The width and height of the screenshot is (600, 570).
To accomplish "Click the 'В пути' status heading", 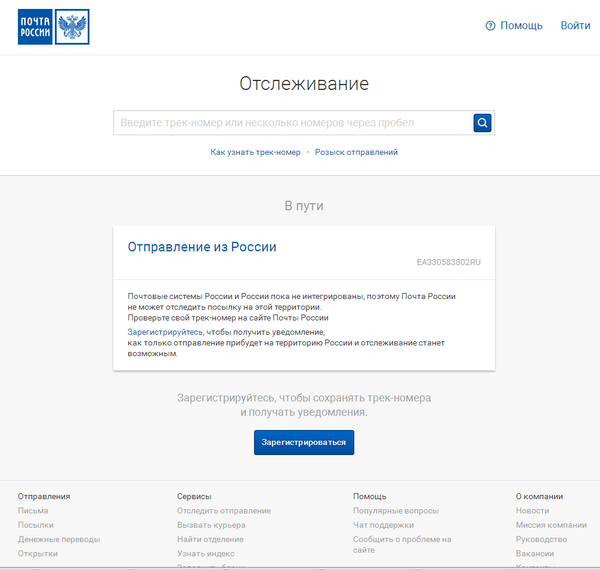I will click(304, 206).
